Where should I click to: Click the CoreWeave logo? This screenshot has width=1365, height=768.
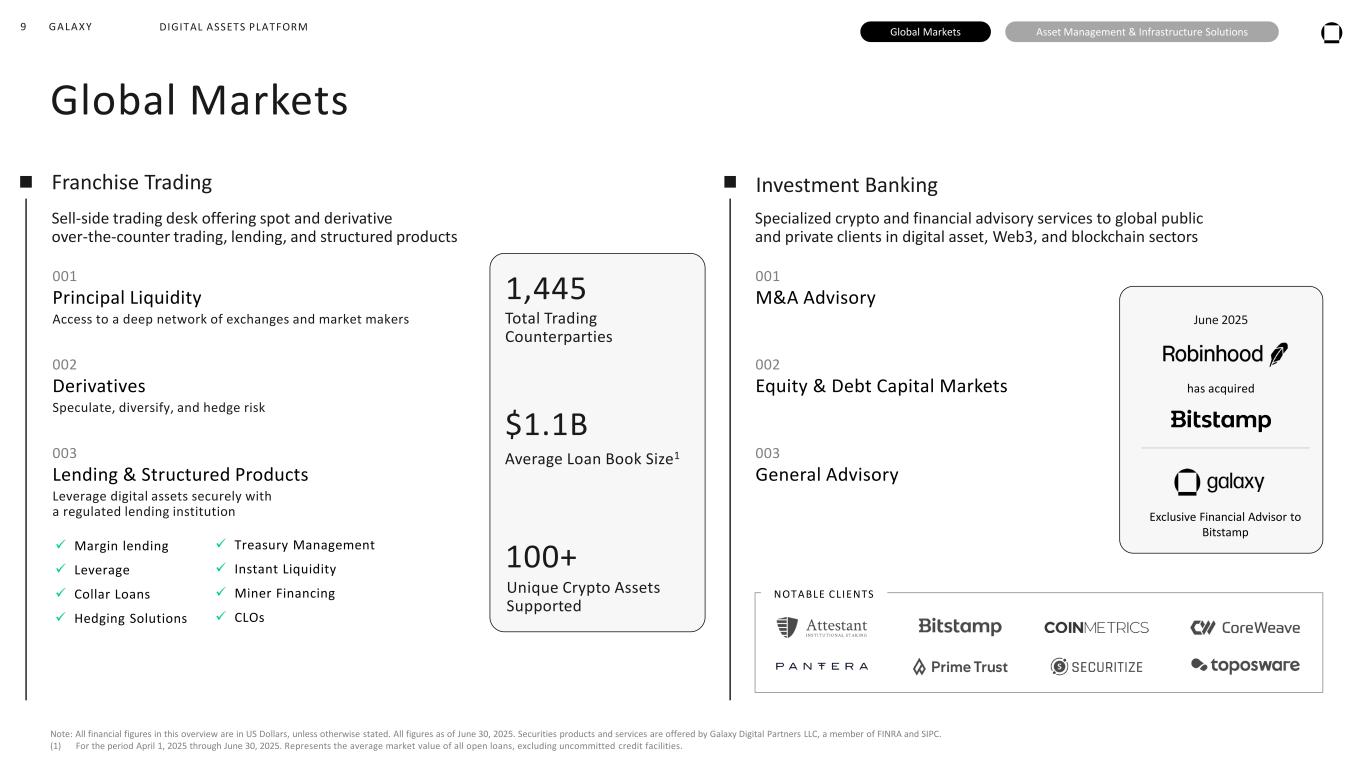click(x=1244, y=628)
